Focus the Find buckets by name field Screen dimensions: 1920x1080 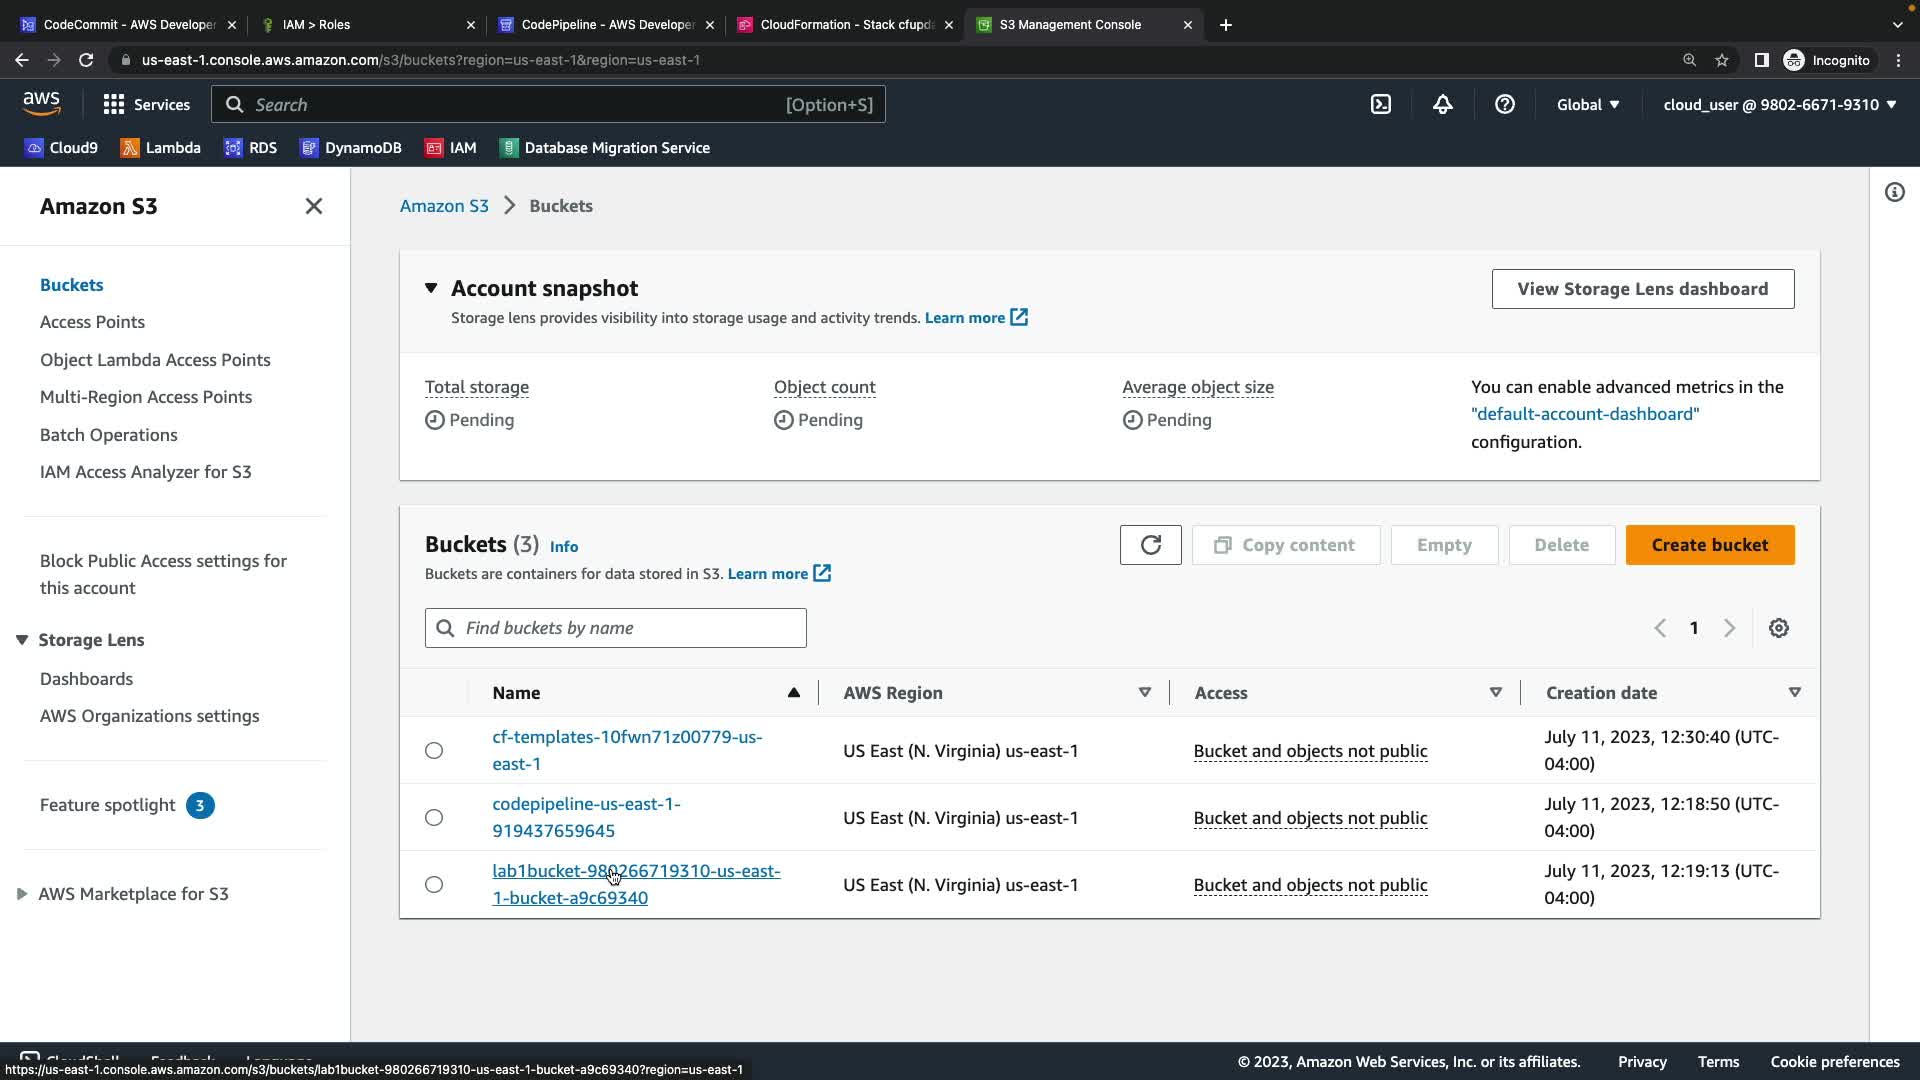coord(630,628)
